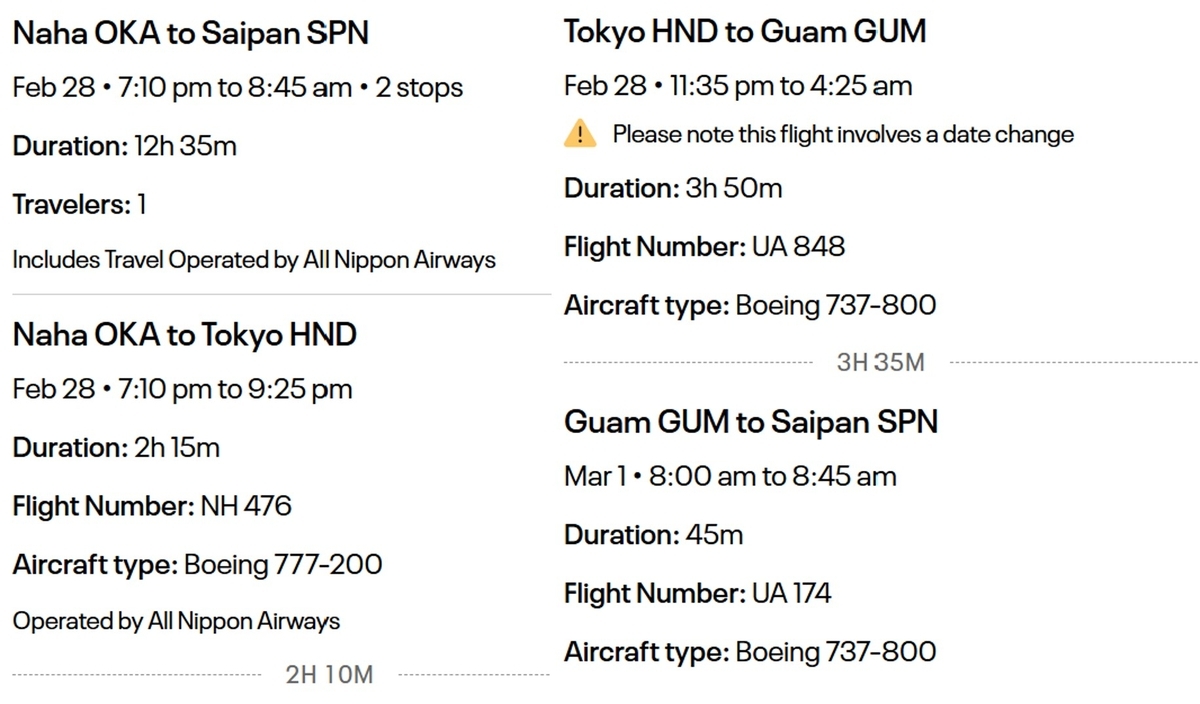The image size is (1200, 704).
Task: Click the Travelers: 1 line
Action: click(80, 205)
